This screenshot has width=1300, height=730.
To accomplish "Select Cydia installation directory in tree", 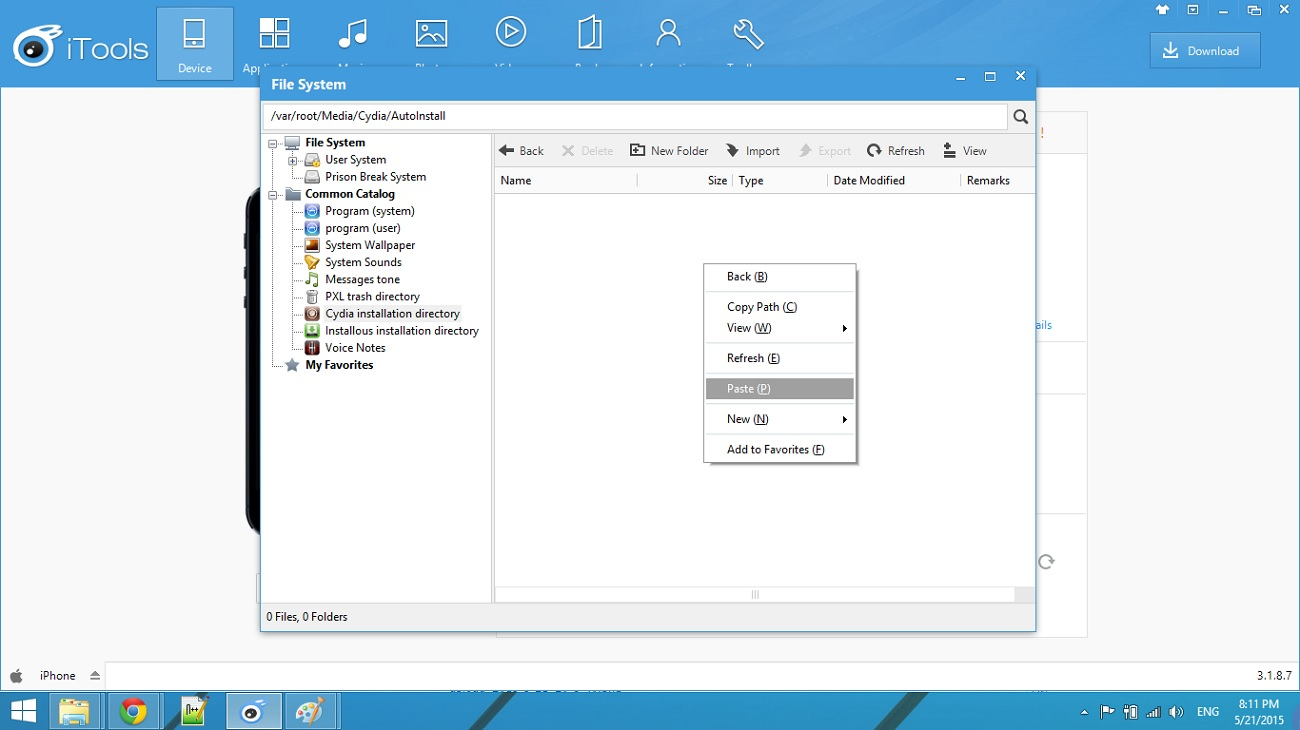I will pos(391,314).
